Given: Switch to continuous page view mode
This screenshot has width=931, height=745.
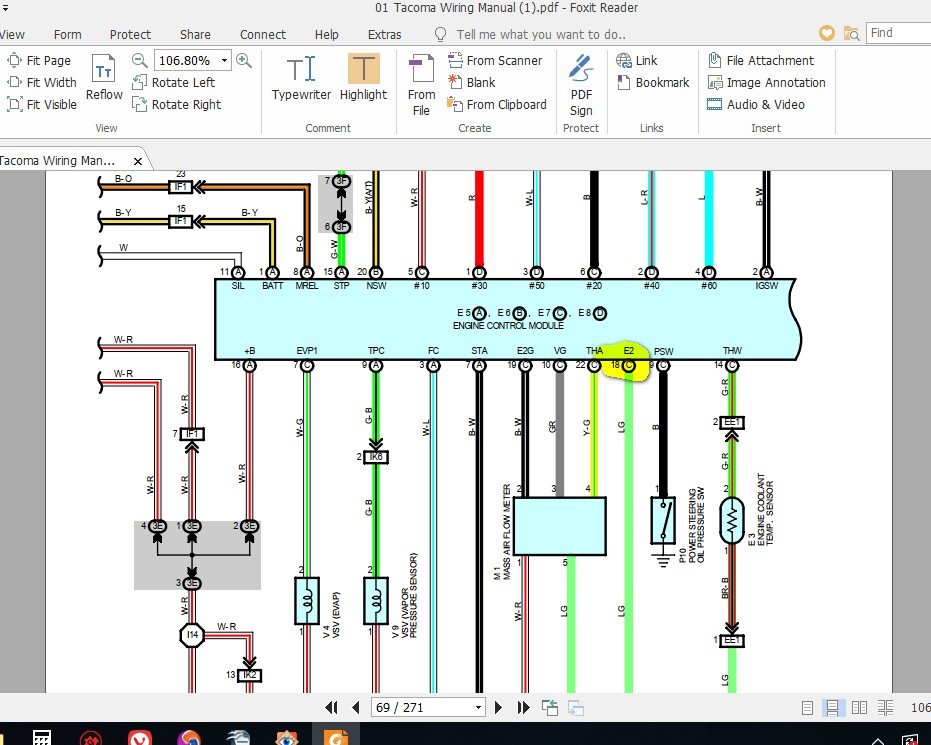Looking at the screenshot, I should [x=832, y=707].
